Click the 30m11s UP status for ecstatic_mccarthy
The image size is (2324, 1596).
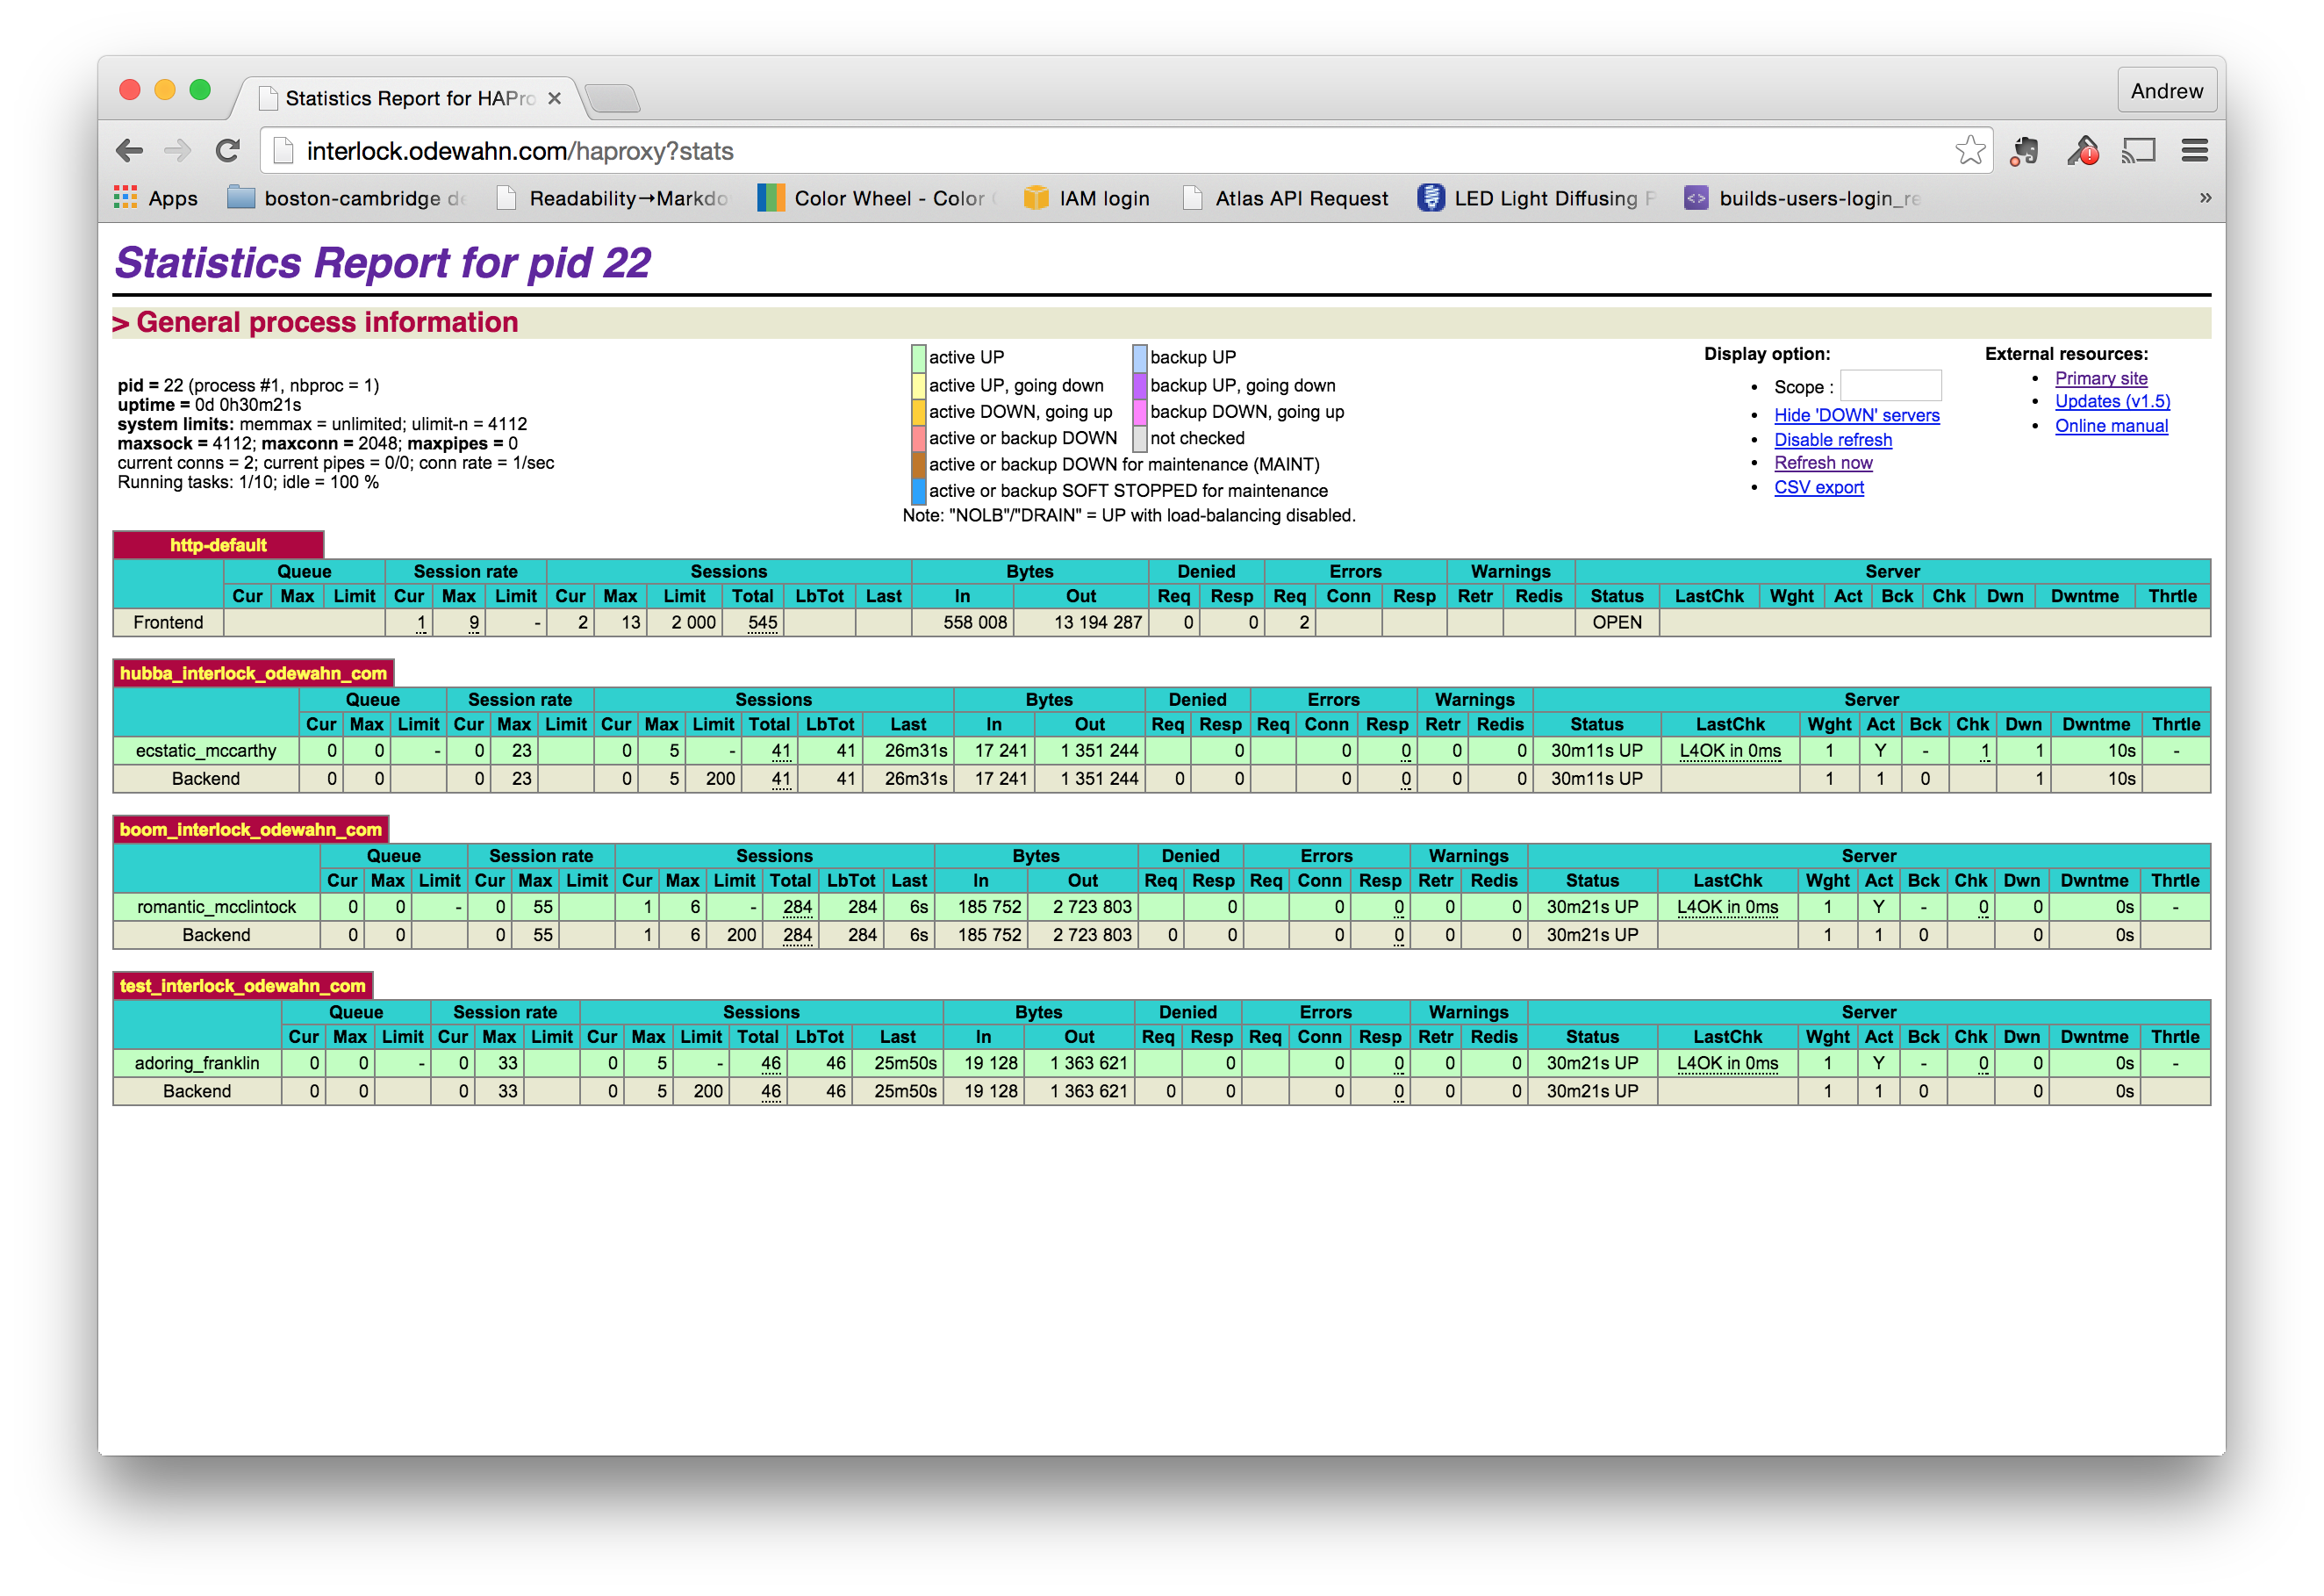1596,750
